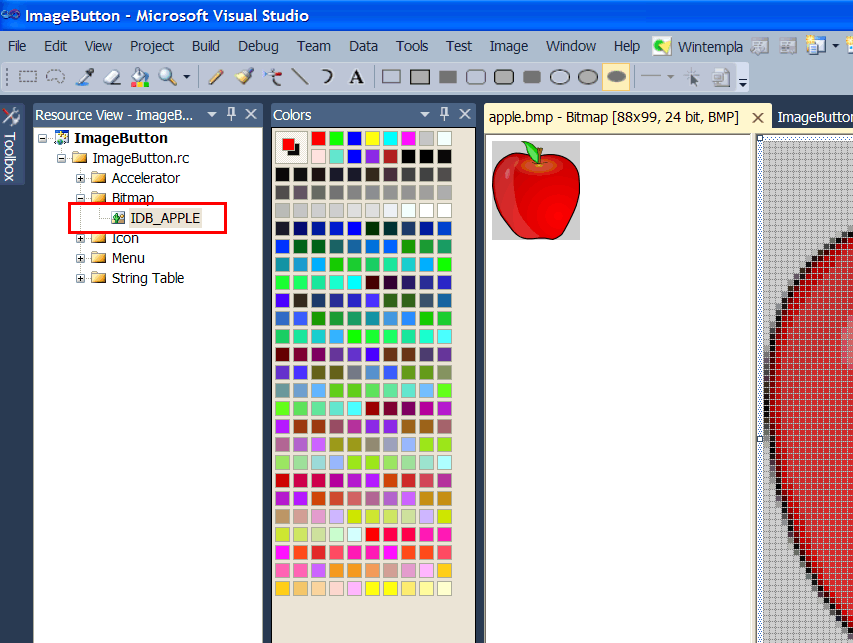The height and width of the screenshot is (643, 853).
Task: Select the Outlined Filled Rounded Rectangle tool
Action: pyautogui.click(x=504, y=77)
